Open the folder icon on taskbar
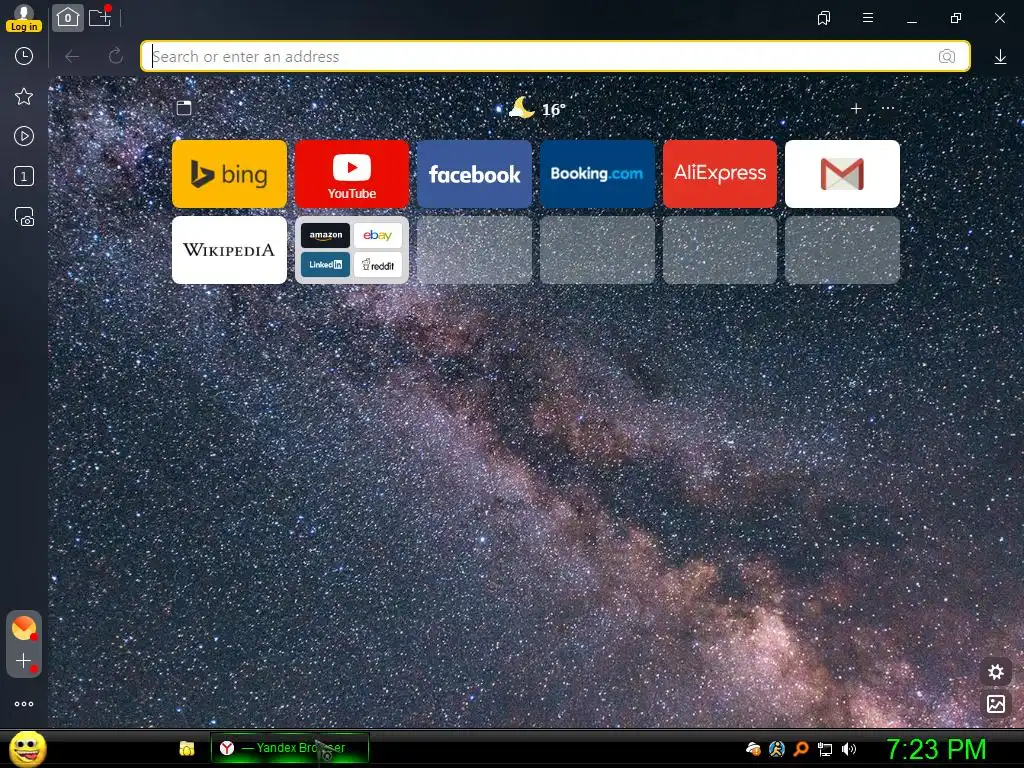Screen dimensions: 1024x768 pyautogui.click(x=187, y=748)
